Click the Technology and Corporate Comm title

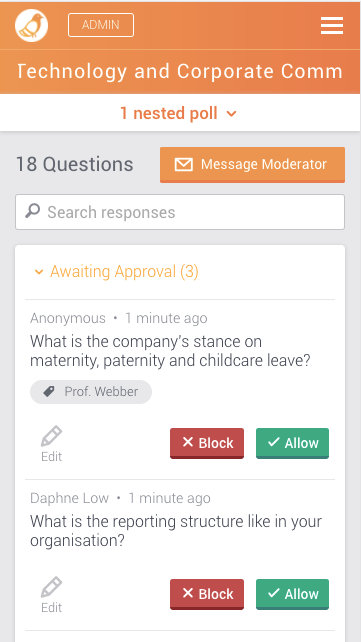(x=180, y=71)
